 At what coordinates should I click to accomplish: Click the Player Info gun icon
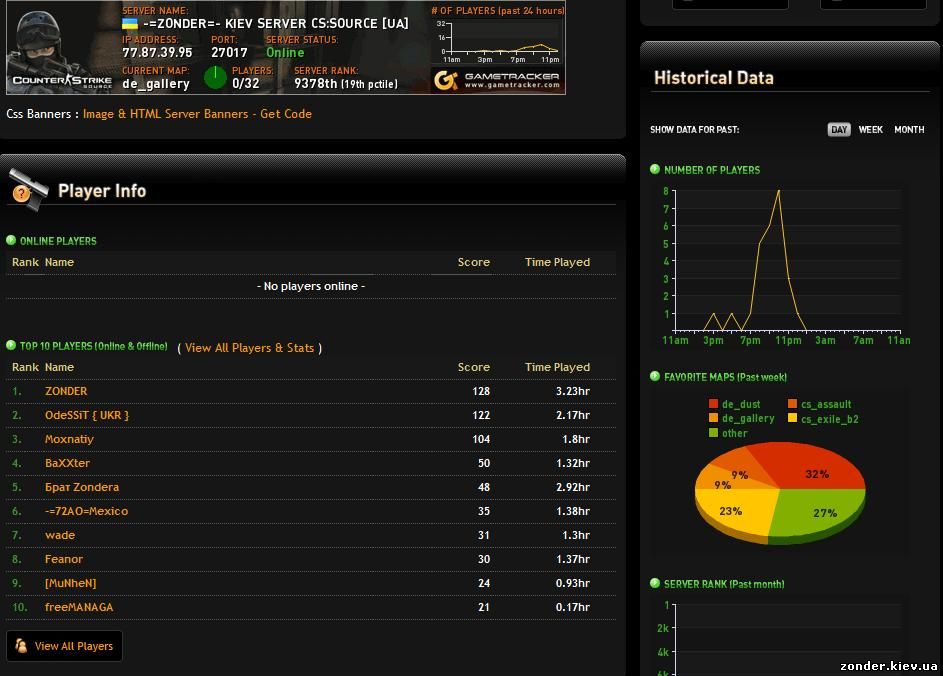point(28,189)
